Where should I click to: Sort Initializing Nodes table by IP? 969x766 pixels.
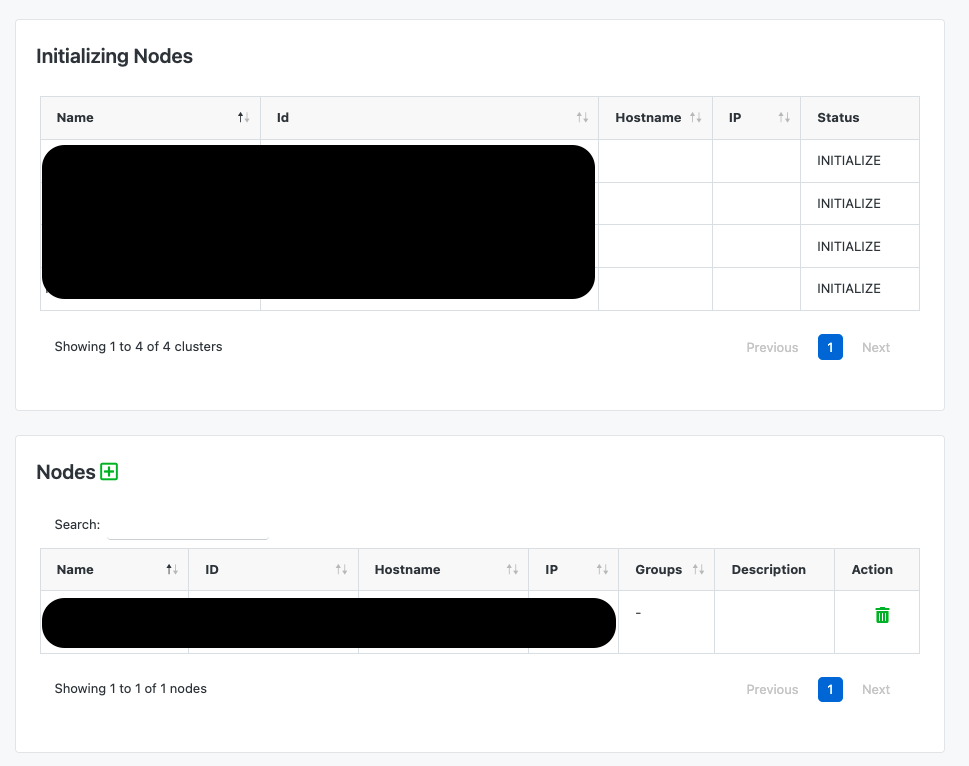coord(756,118)
